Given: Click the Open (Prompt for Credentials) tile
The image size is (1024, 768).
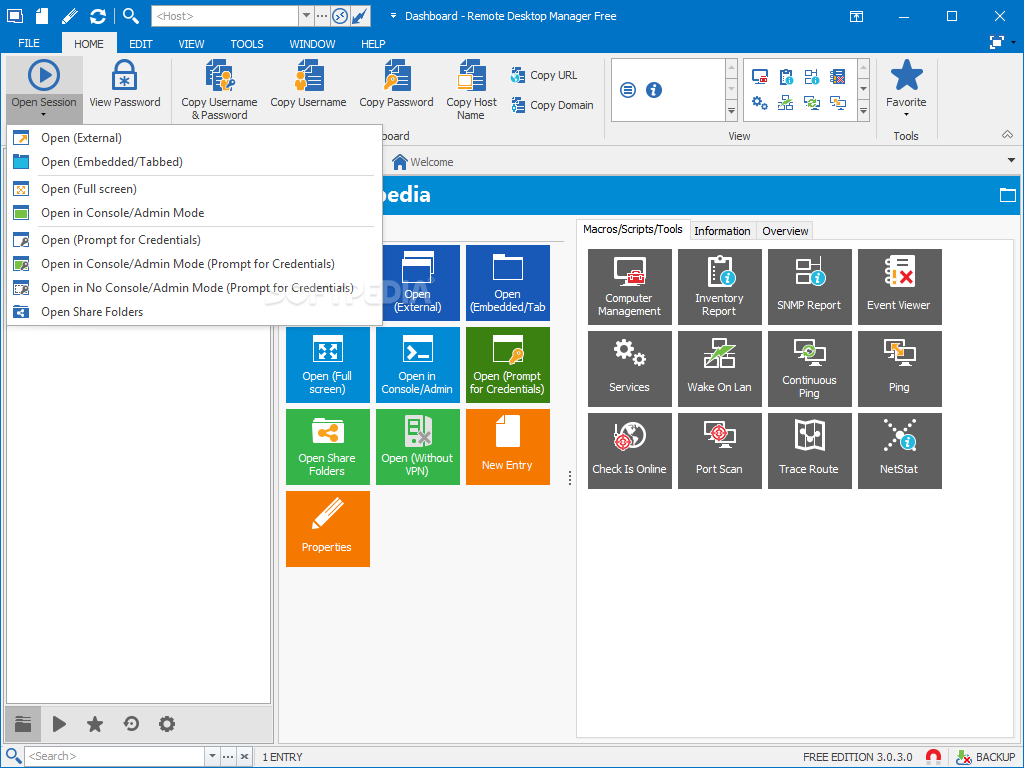Looking at the screenshot, I should coord(508,365).
